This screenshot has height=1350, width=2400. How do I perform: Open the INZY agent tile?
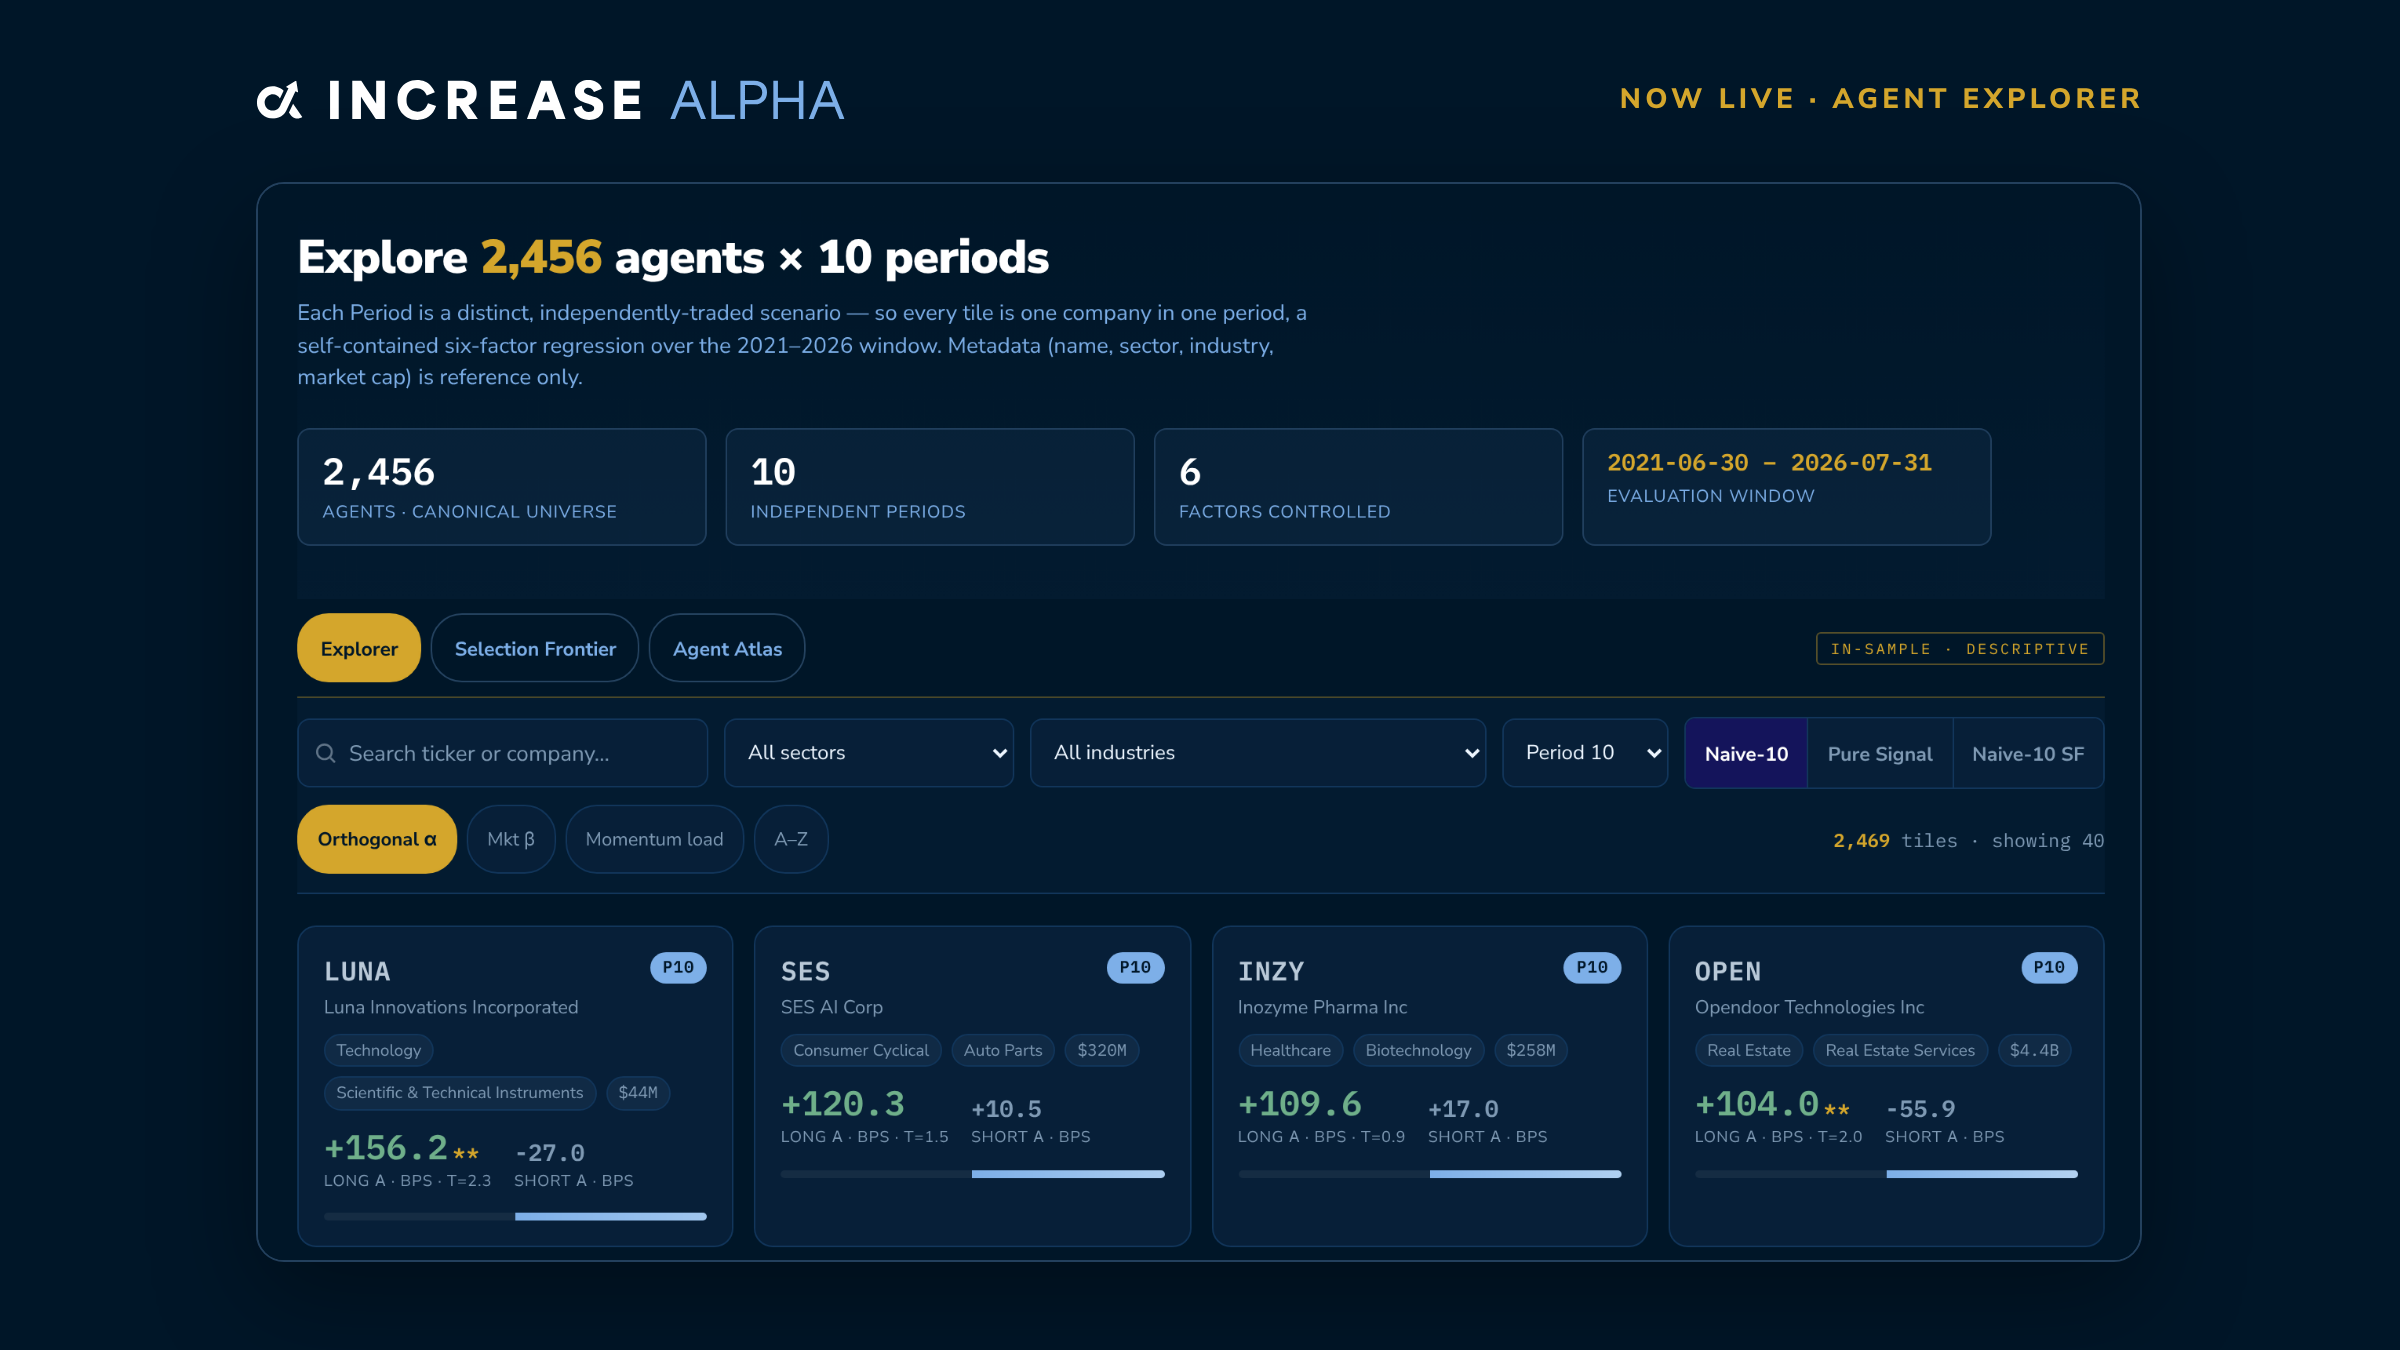coord(1429,1086)
